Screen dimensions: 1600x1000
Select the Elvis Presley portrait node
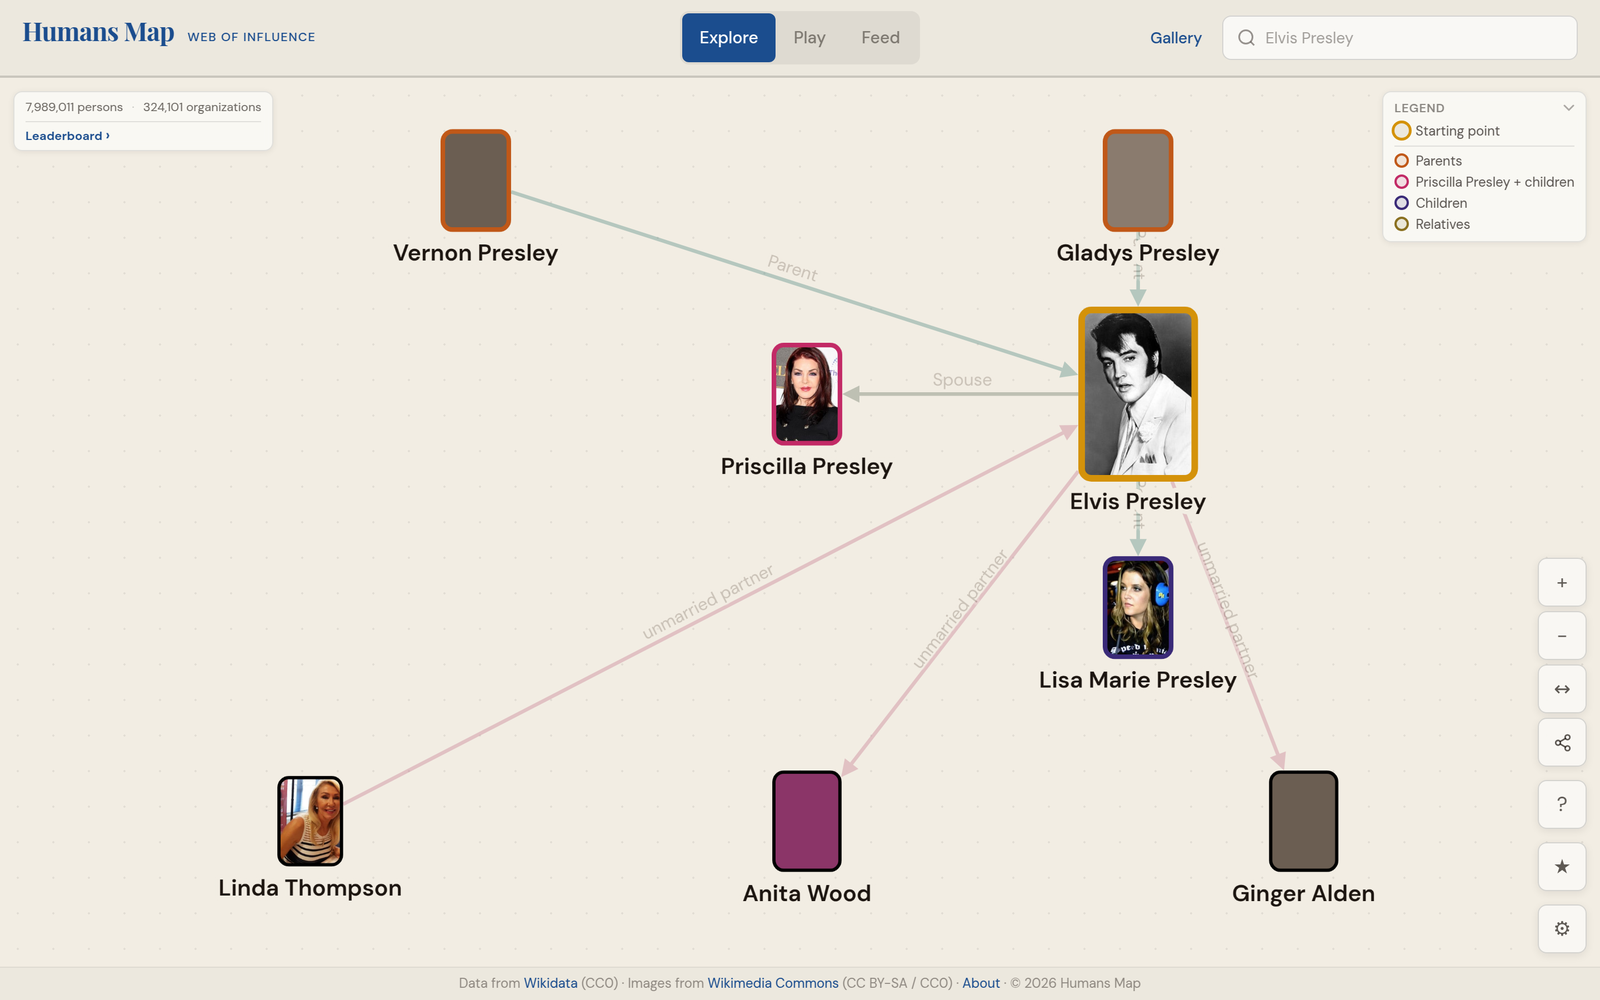click(x=1138, y=394)
